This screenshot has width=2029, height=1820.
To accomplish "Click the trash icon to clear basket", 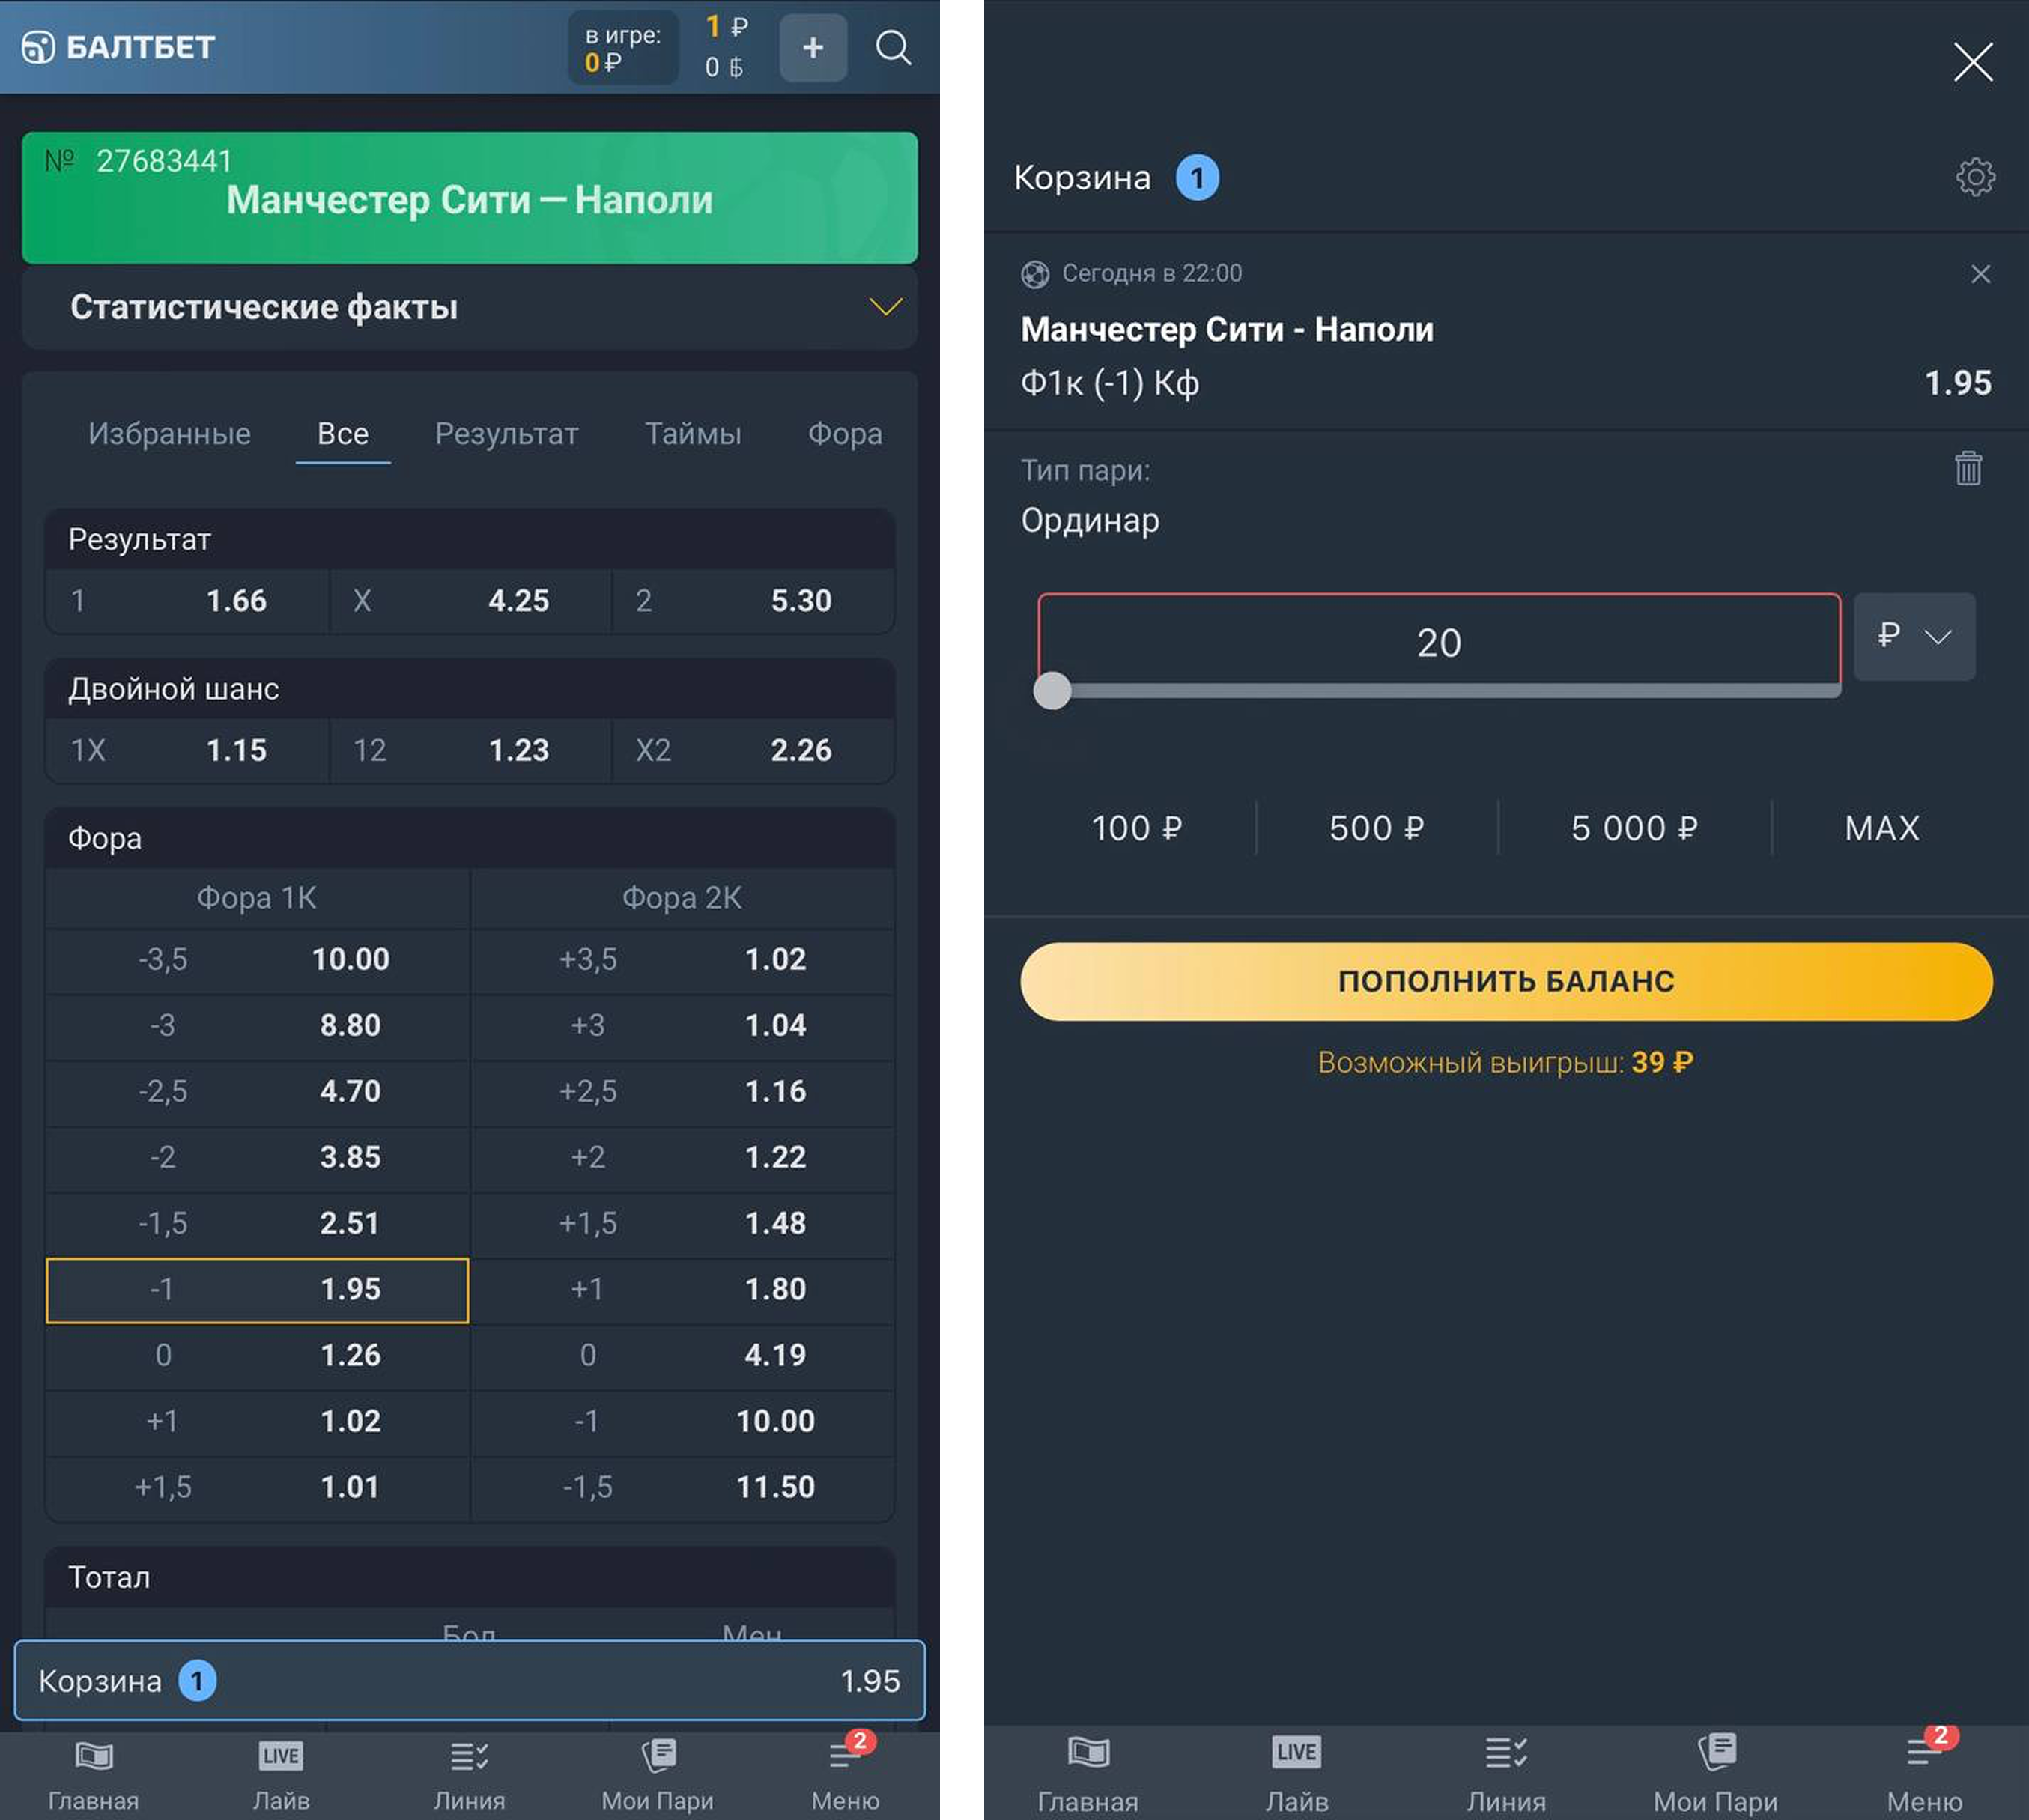I will tap(1967, 468).
